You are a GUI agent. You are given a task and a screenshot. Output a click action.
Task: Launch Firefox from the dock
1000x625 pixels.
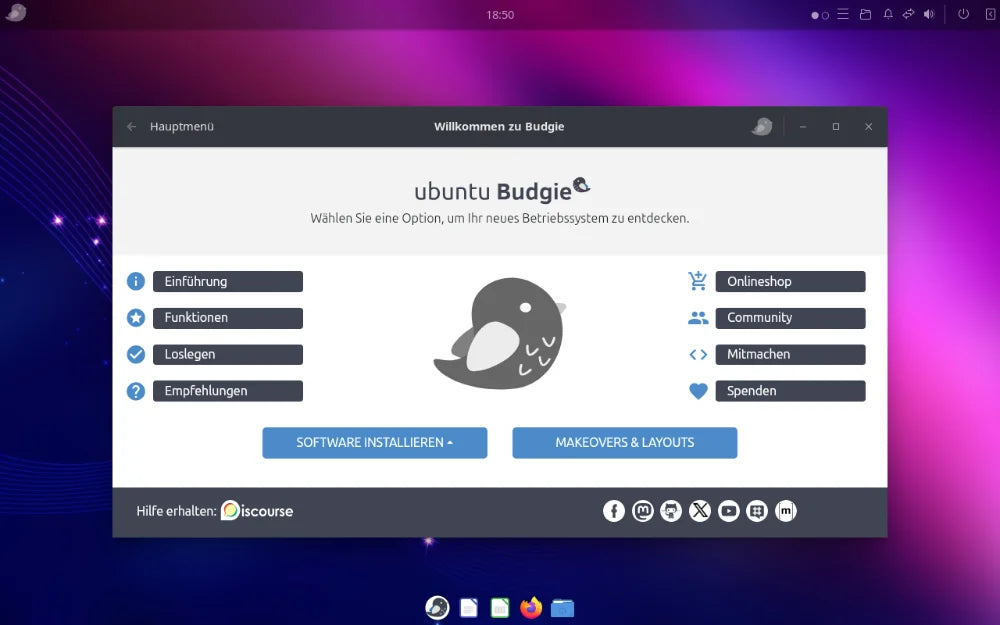(531, 608)
